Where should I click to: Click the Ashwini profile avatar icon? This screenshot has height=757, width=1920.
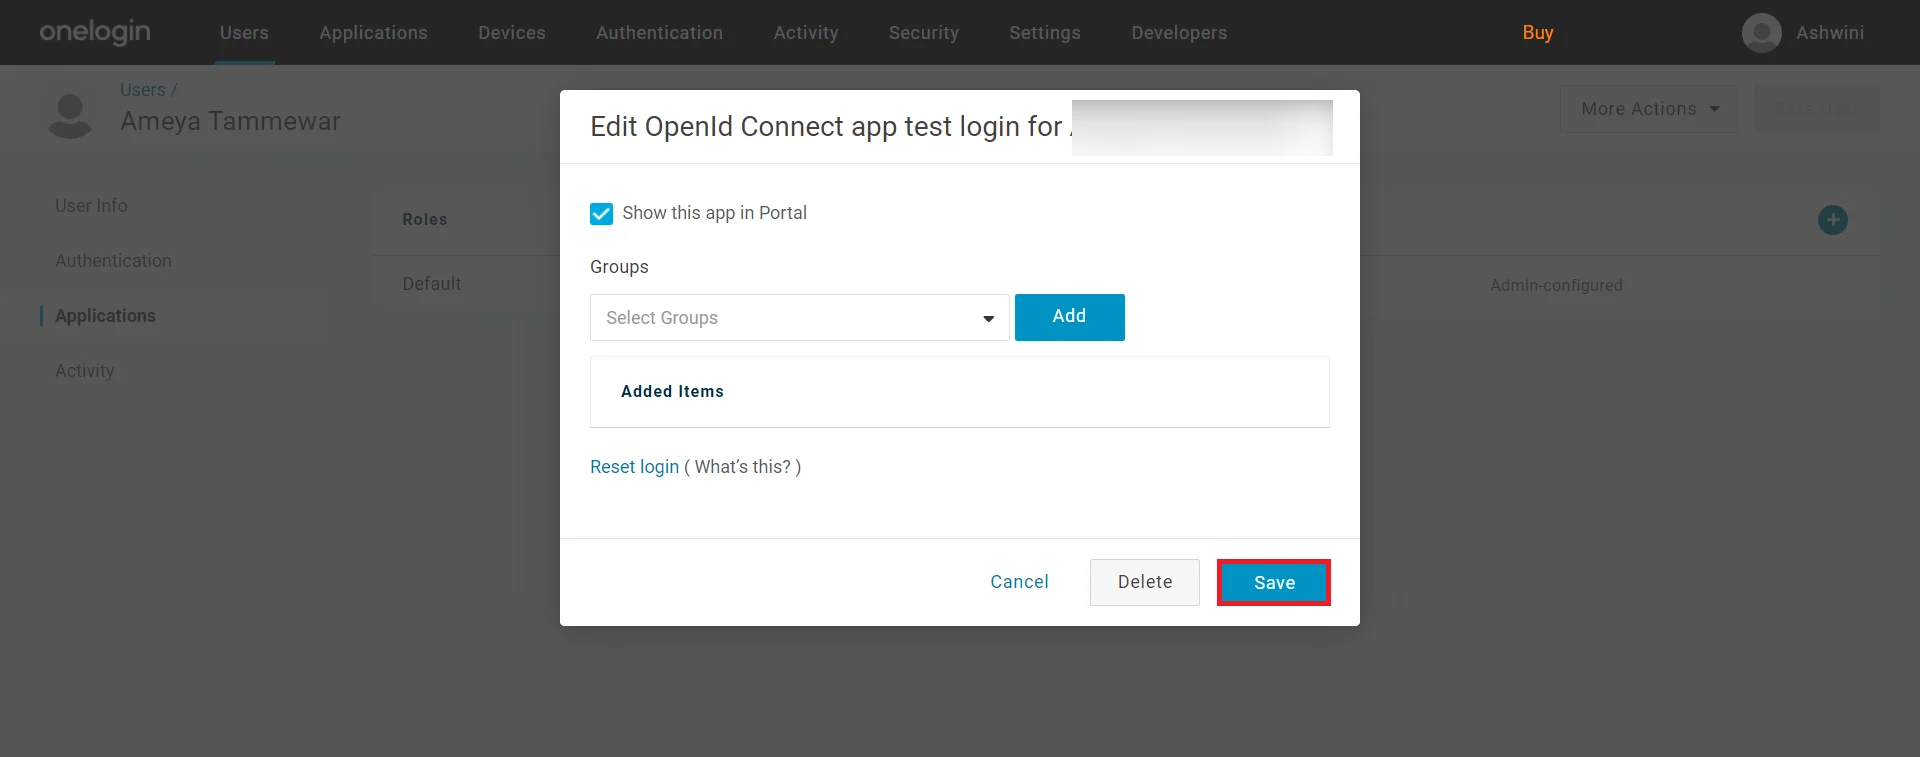click(x=1761, y=33)
